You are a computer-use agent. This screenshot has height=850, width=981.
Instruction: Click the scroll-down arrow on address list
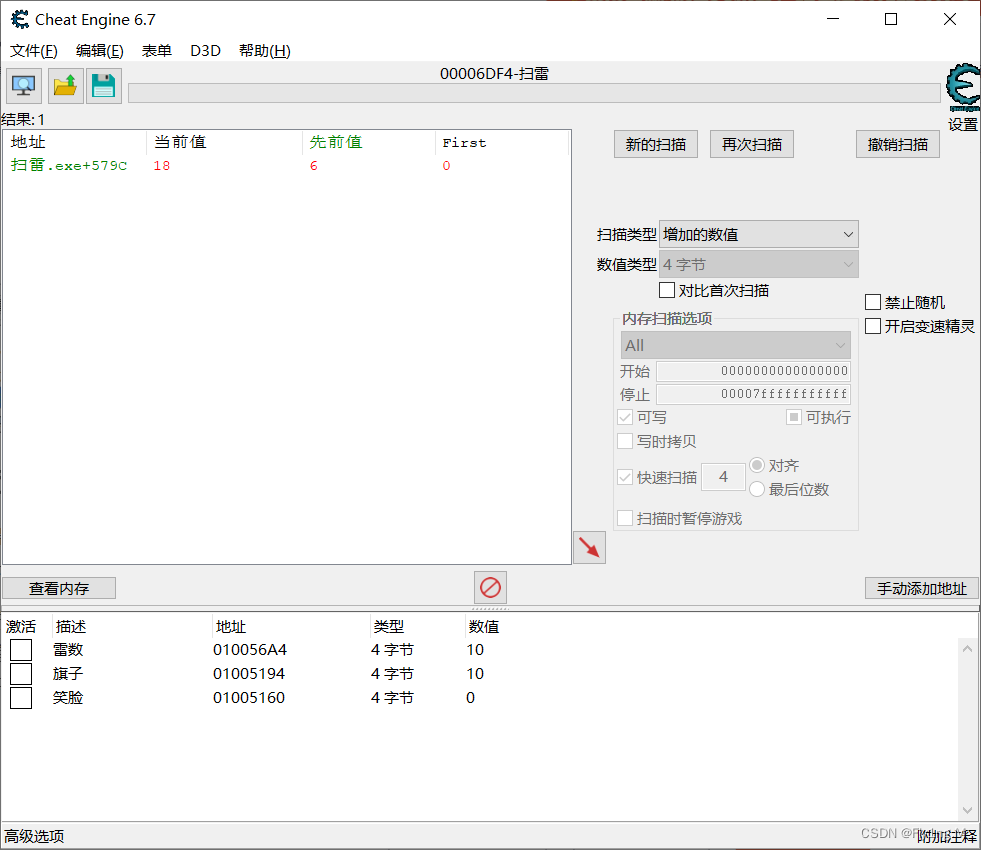(x=966, y=811)
